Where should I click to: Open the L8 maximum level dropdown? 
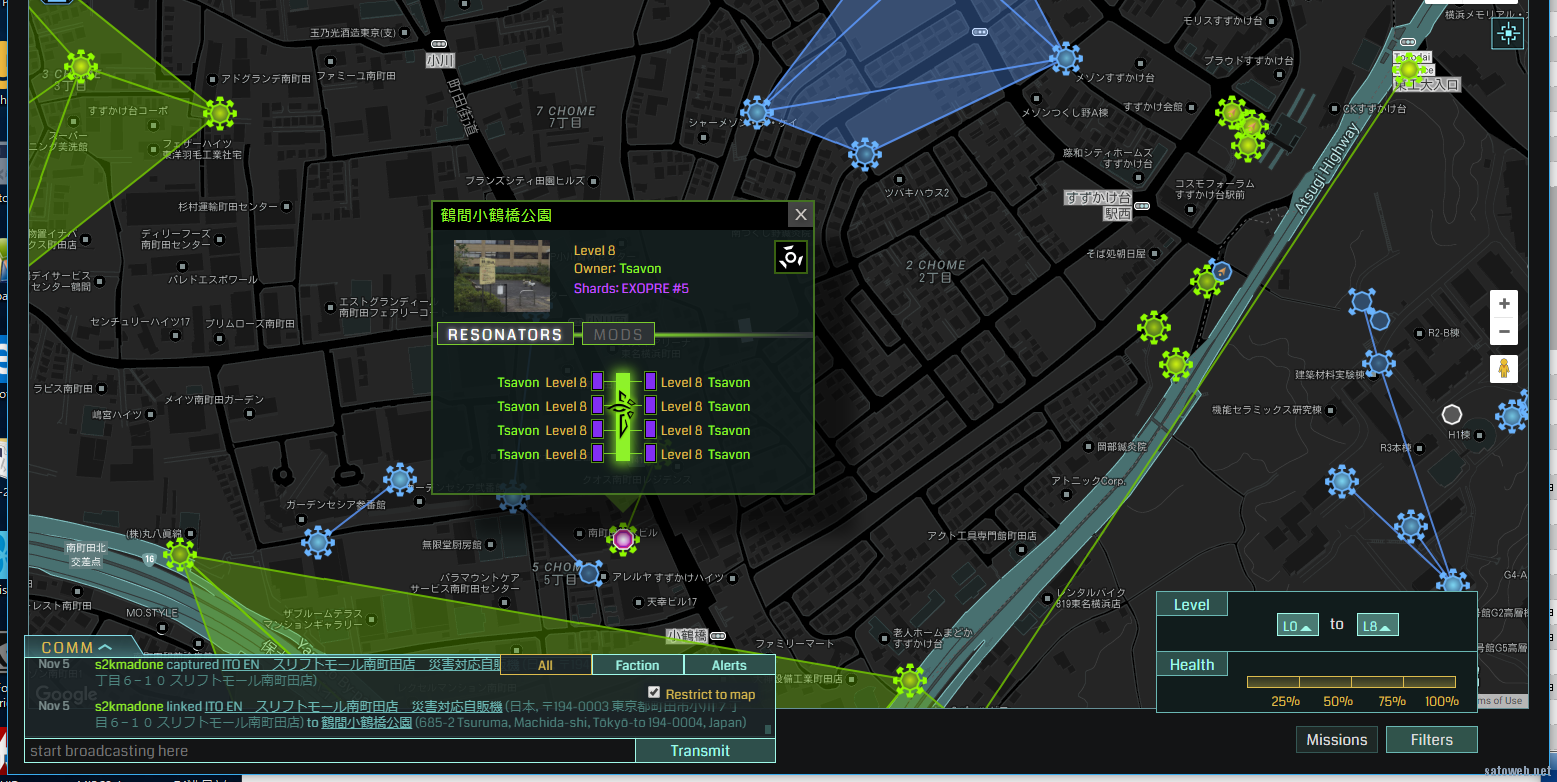coord(1378,626)
